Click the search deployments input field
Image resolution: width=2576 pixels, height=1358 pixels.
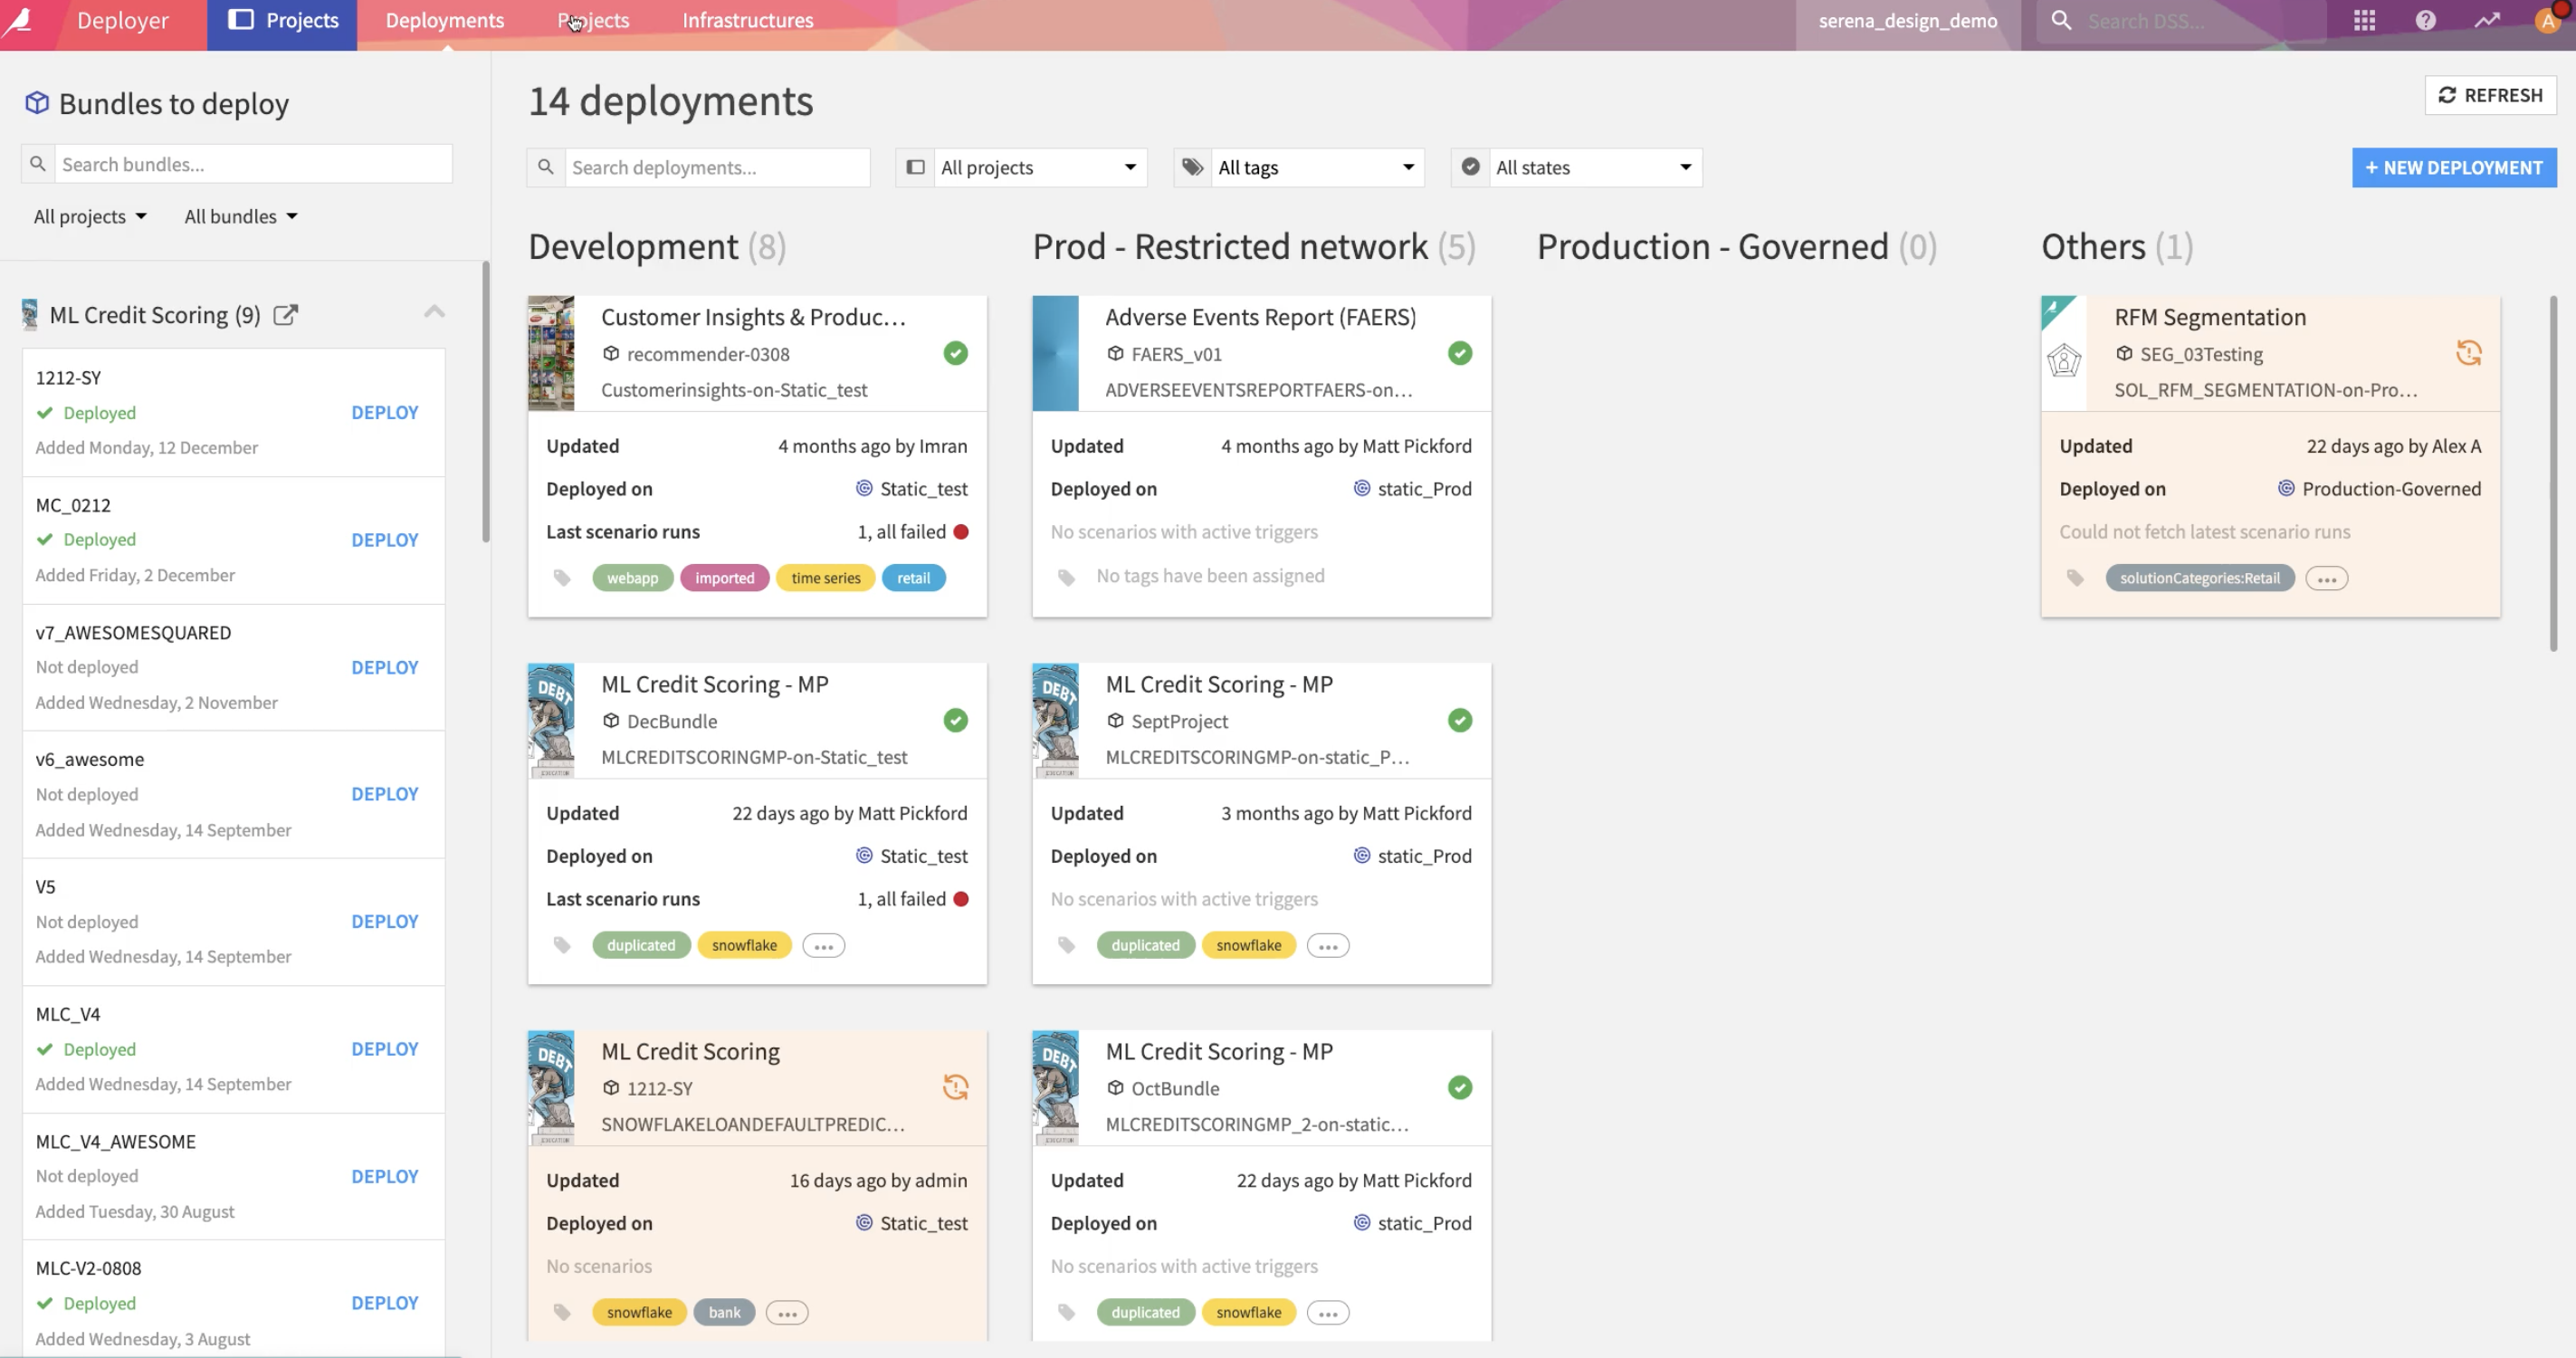pos(716,167)
